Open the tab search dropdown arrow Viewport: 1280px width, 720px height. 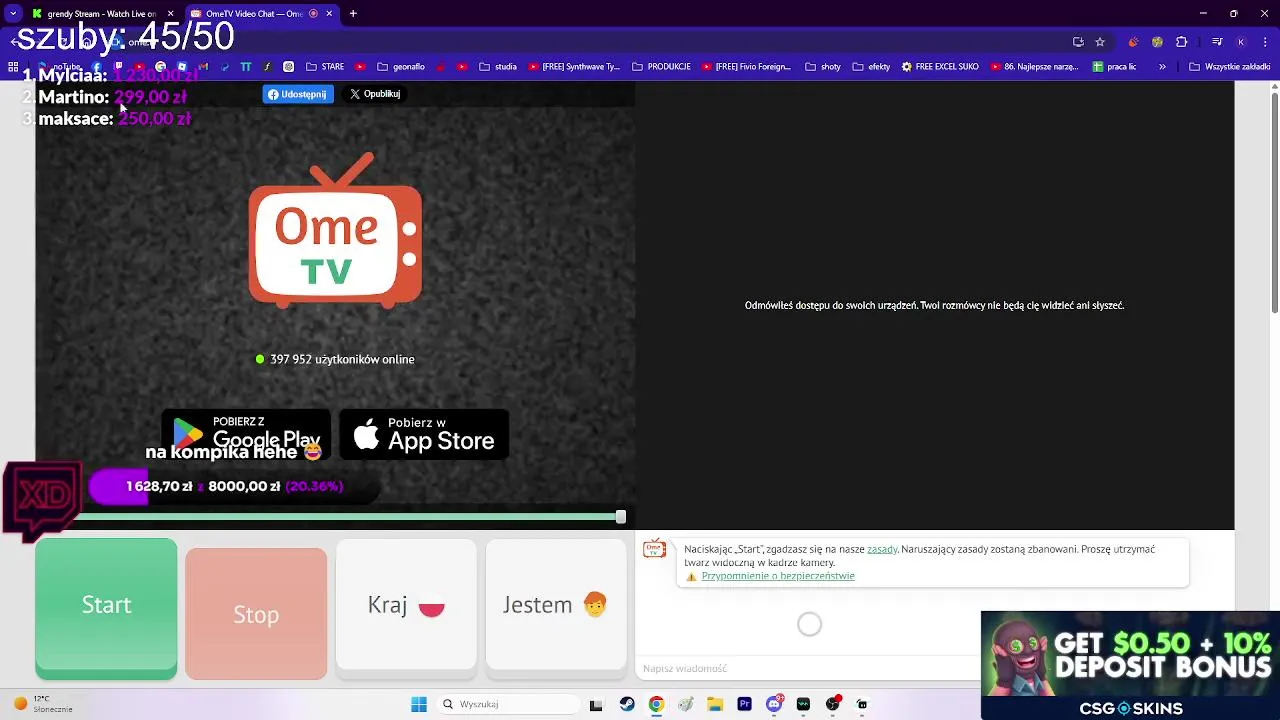[12, 14]
